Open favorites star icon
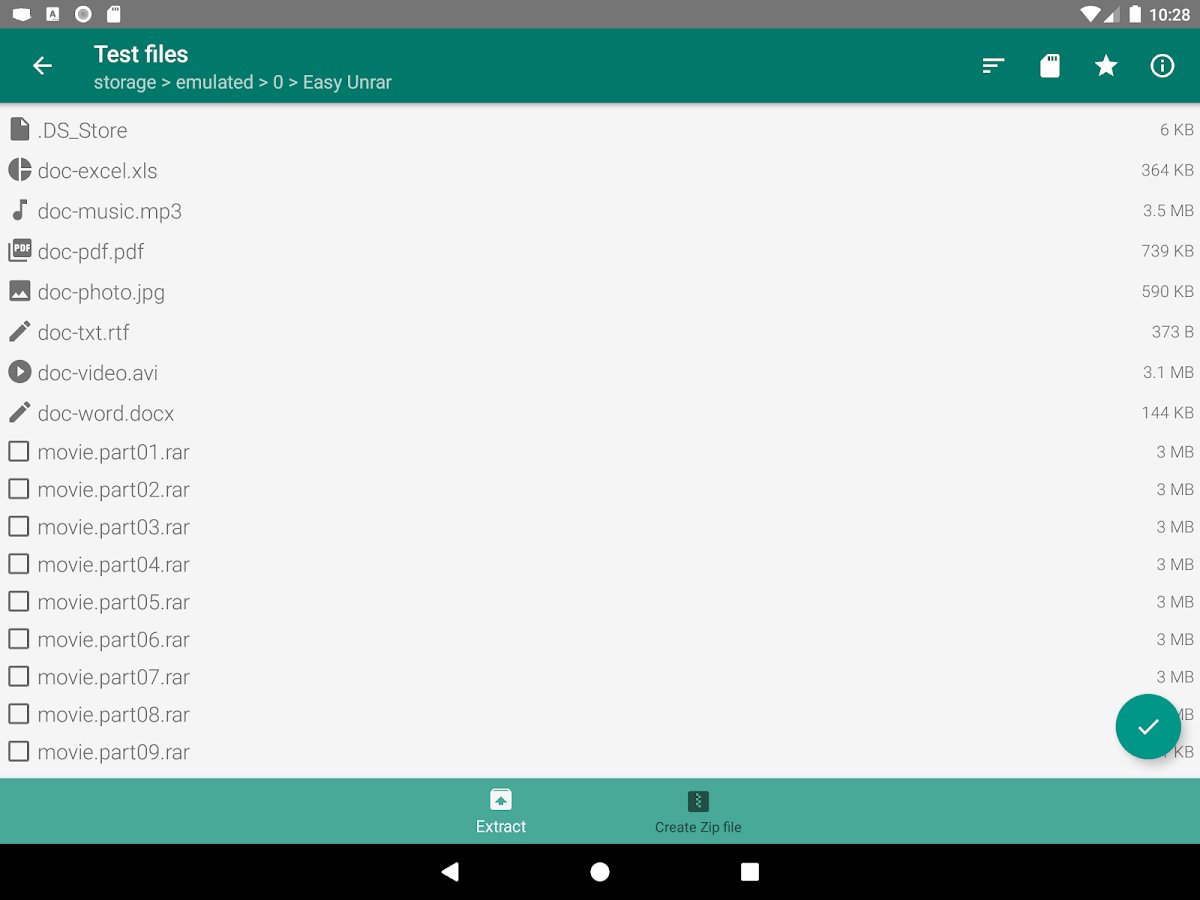Viewport: 1200px width, 900px height. click(x=1106, y=66)
